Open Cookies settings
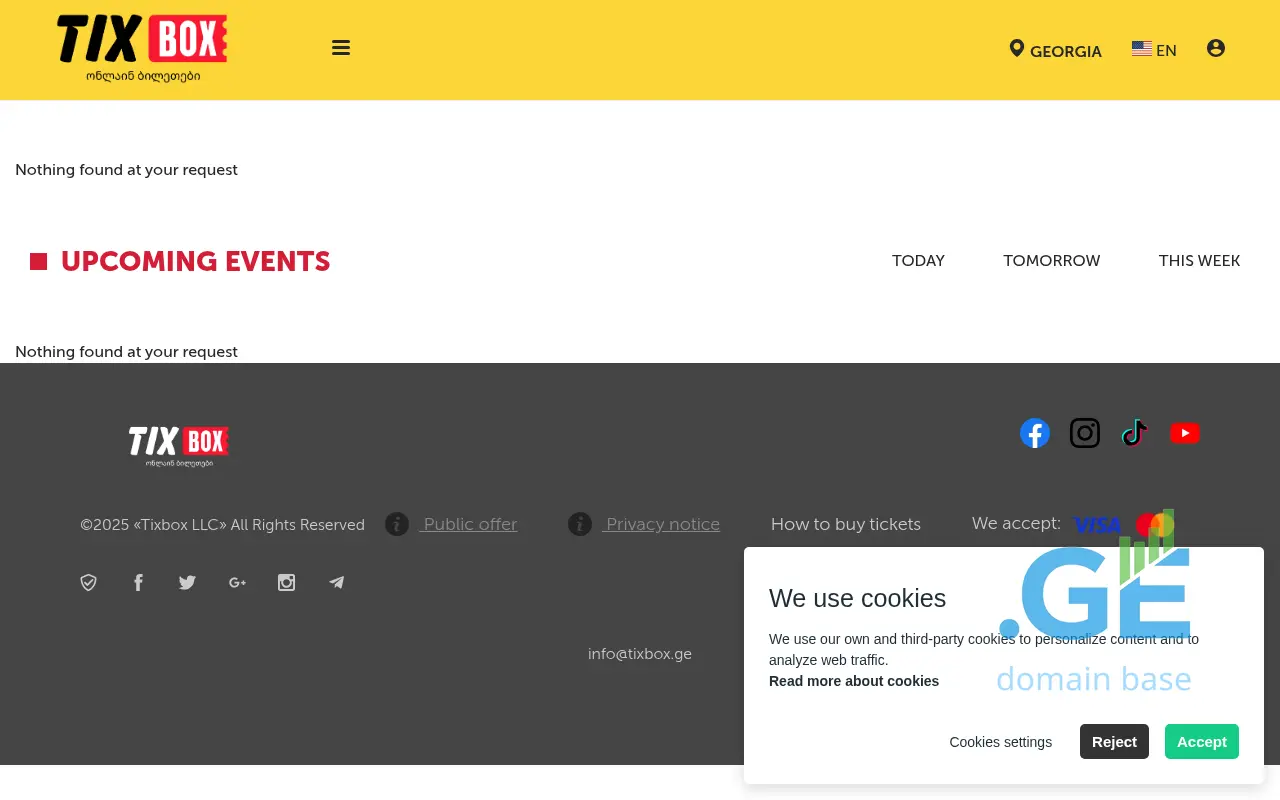The image size is (1280, 800). [1000, 742]
